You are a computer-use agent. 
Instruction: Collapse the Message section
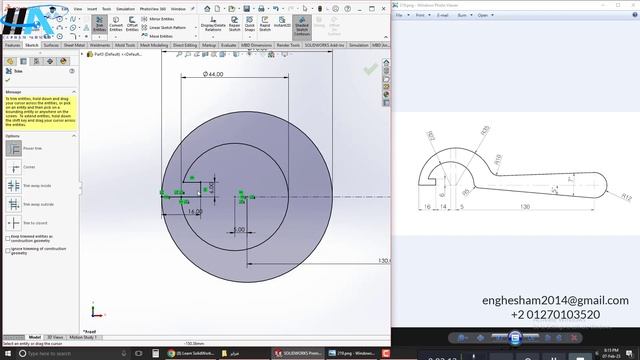[74, 92]
